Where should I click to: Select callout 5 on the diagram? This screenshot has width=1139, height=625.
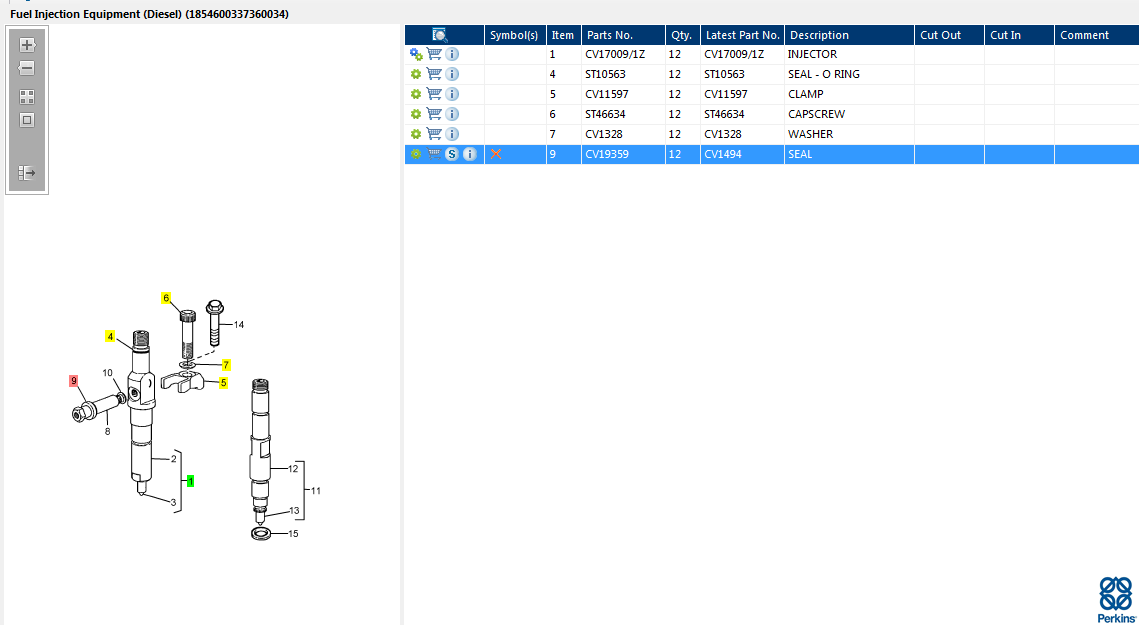[x=224, y=383]
